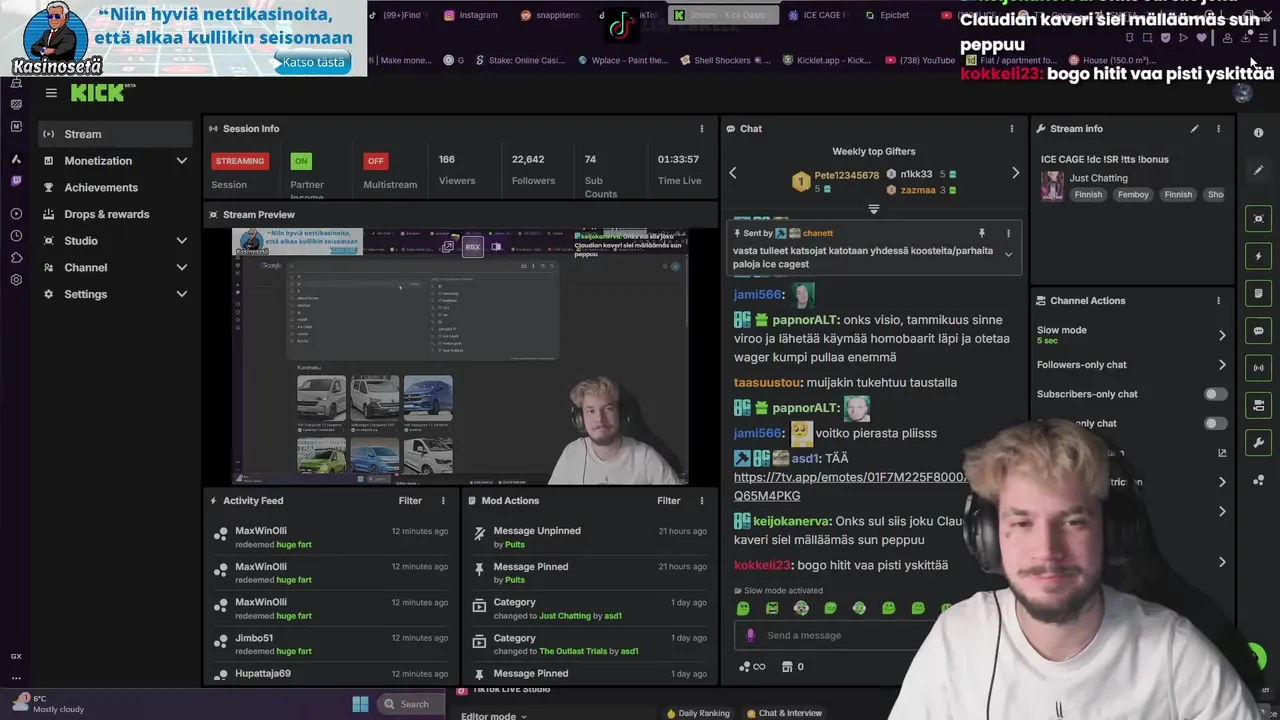
Task: Switch to the ICE CAGE browser tab
Action: pos(817,15)
